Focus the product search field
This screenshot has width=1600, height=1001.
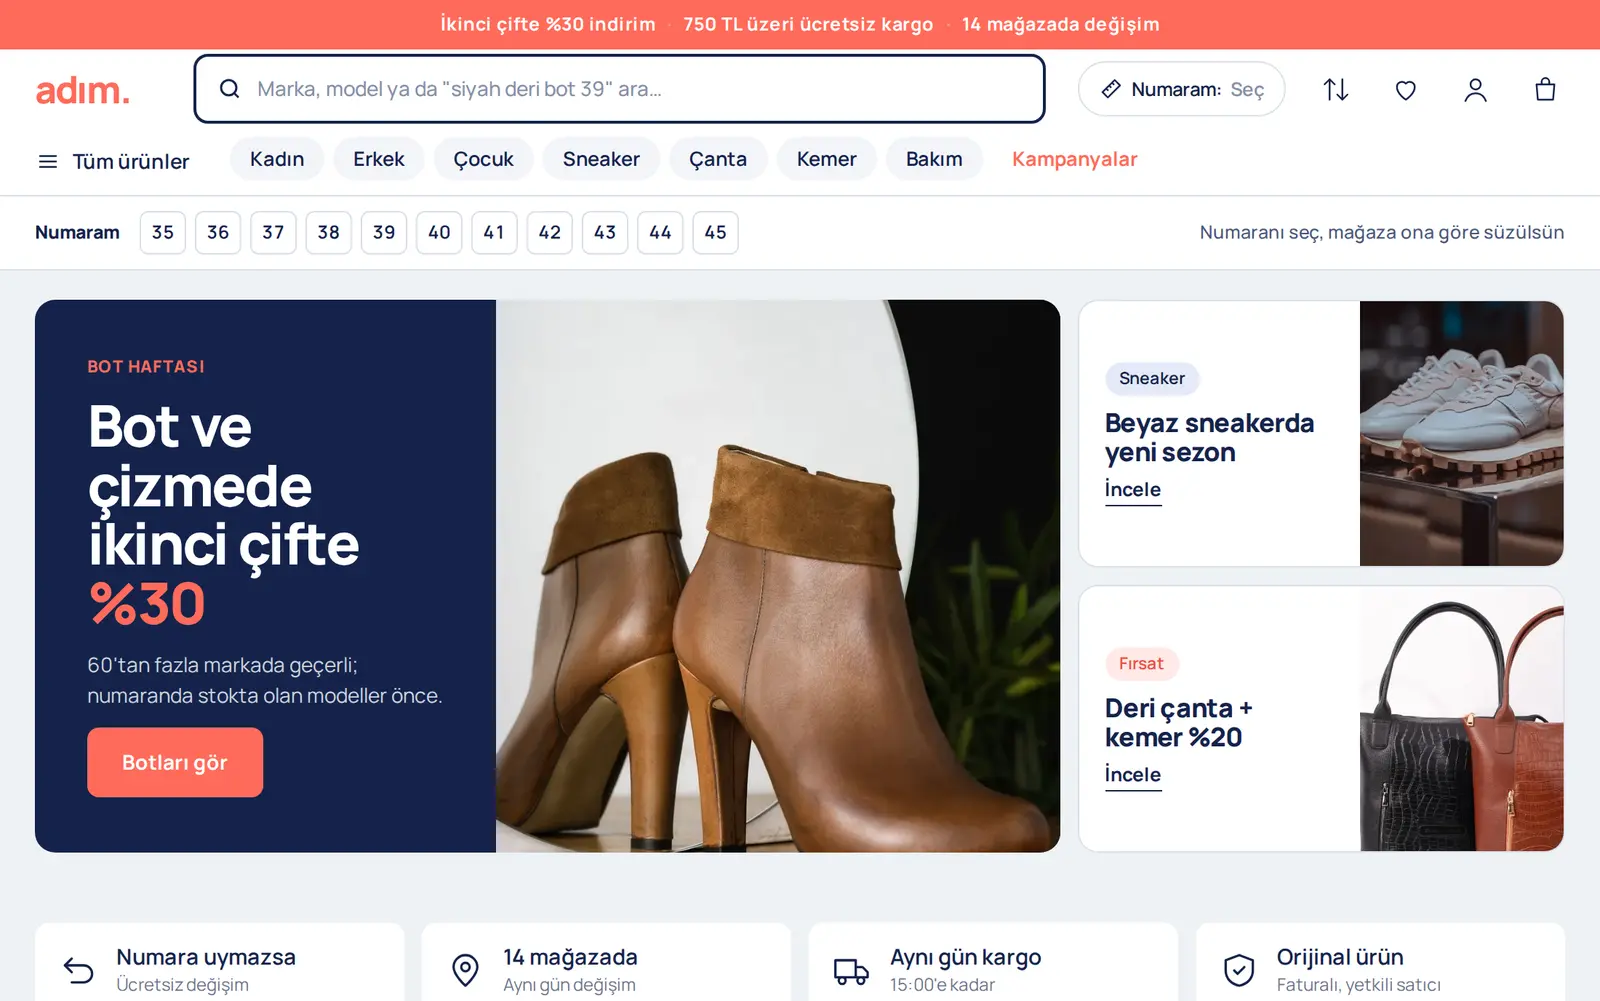[x=619, y=89]
